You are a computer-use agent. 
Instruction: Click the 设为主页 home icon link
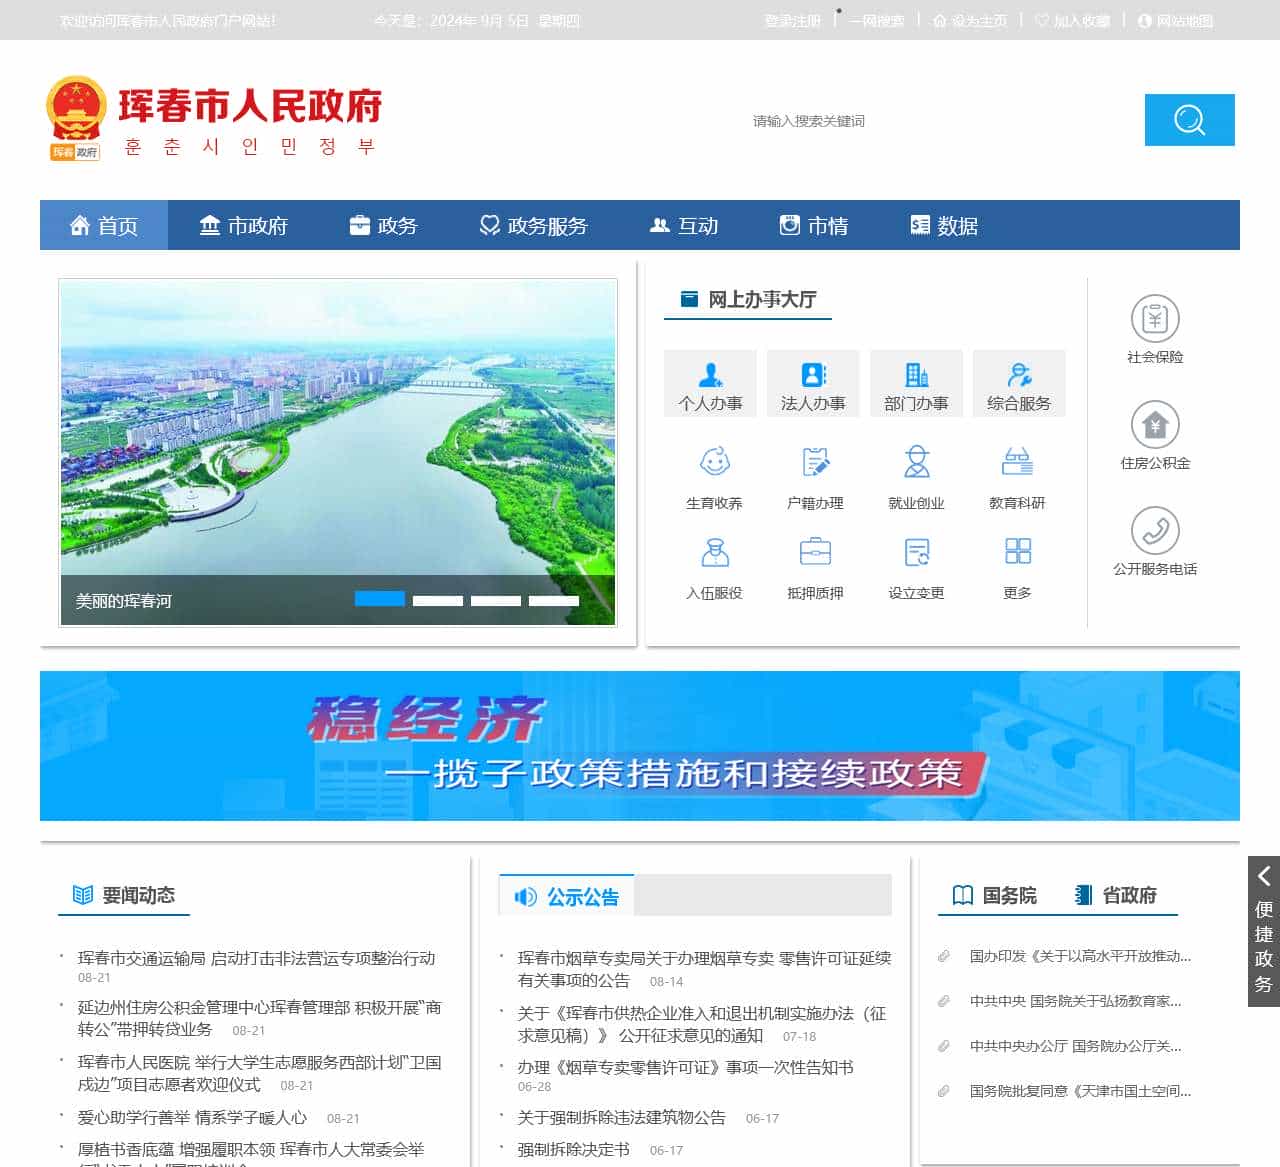click(x=969, y=20)
